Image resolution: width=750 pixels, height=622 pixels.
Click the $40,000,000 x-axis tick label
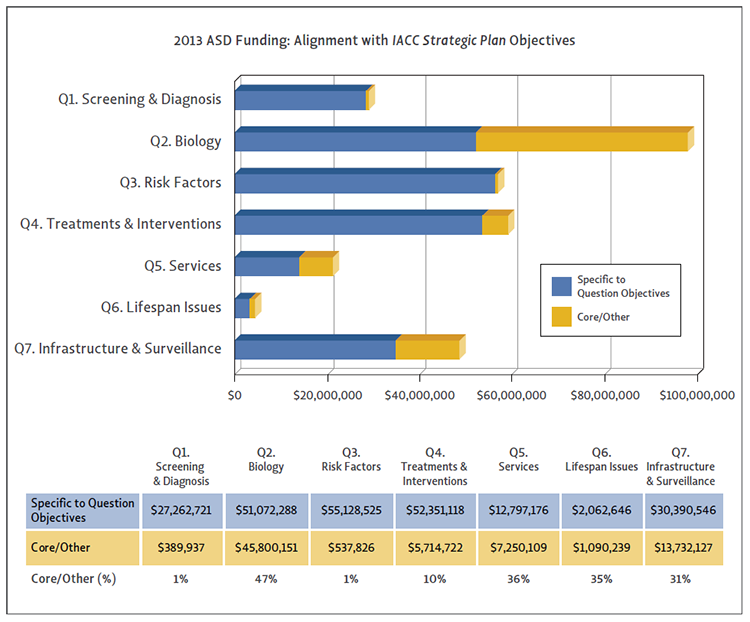pyautogui.click(x=420, y=396)
